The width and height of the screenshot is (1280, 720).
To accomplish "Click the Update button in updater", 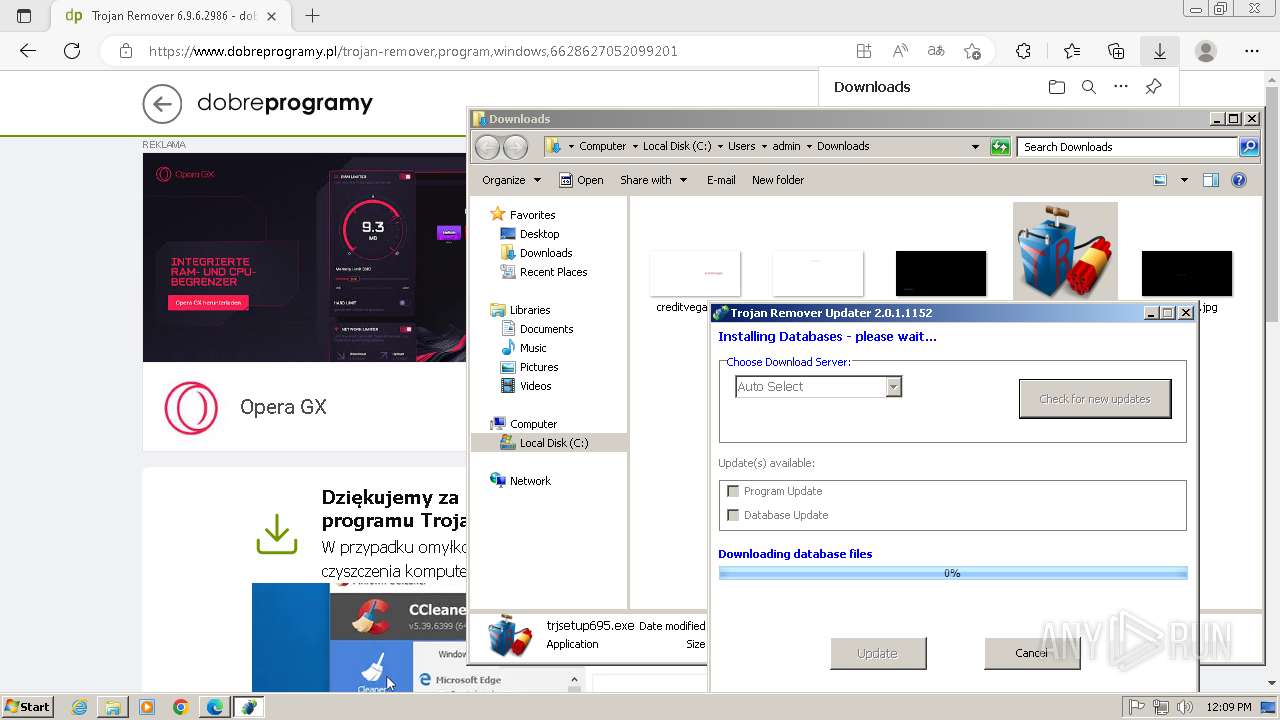I will point(877,653).
